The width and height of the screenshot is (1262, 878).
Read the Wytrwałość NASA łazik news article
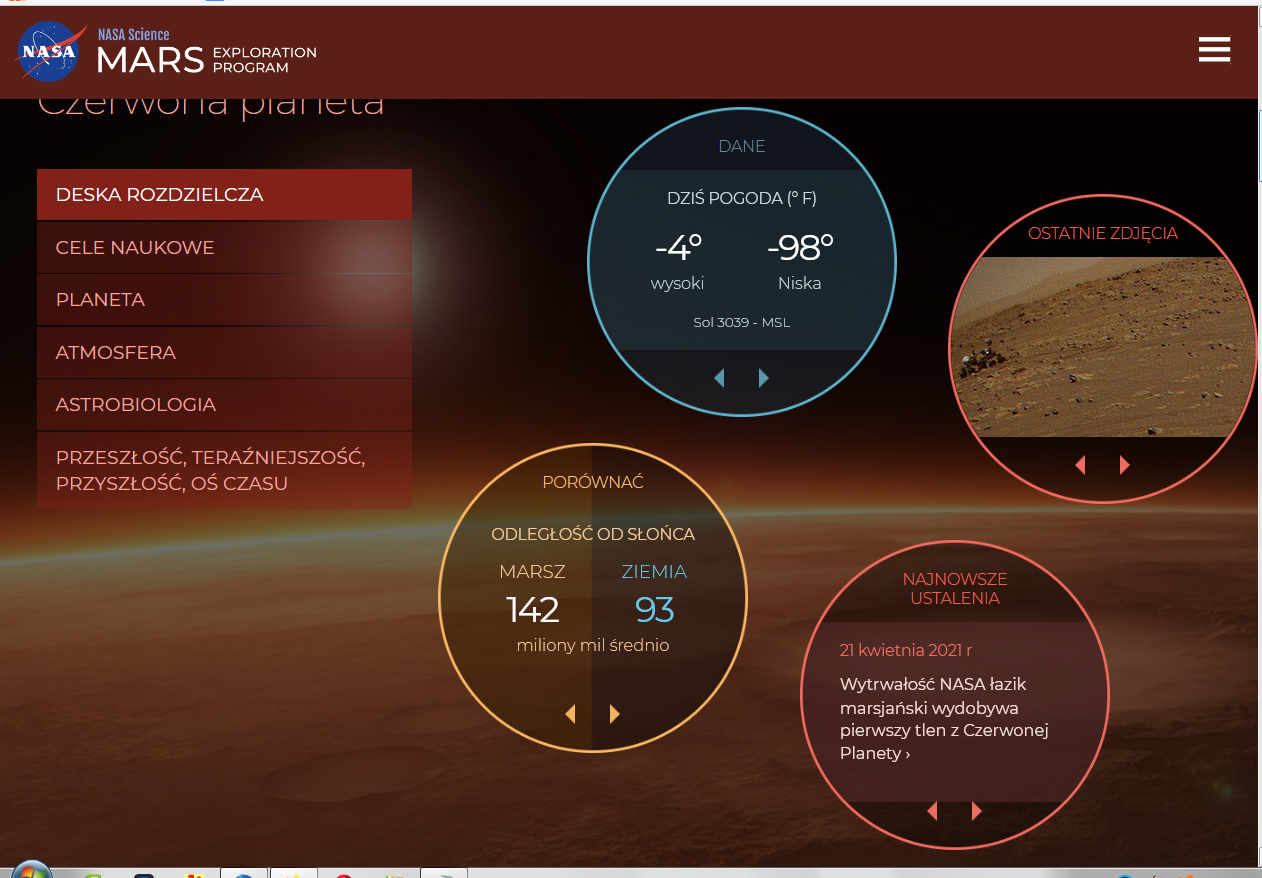tap(944, 719)
